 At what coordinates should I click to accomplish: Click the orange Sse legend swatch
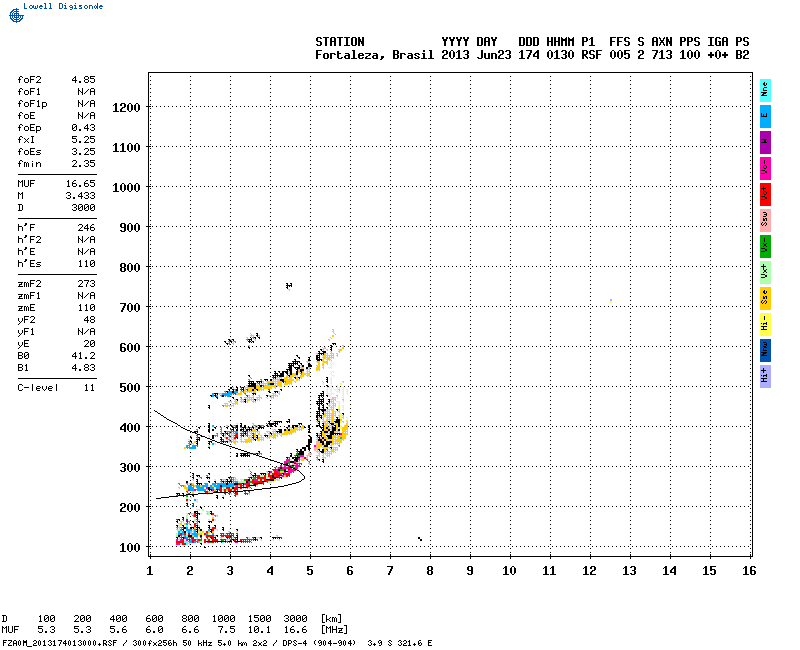[765, 298]
